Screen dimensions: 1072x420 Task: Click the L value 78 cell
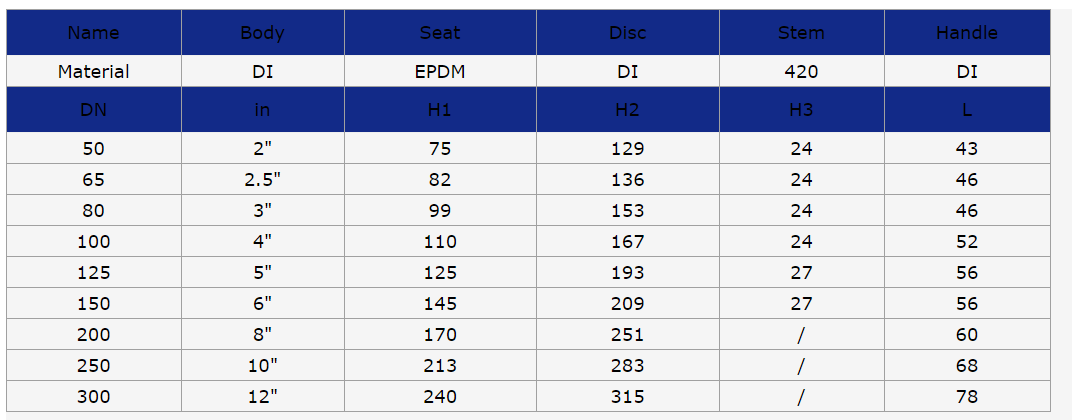tap(967, 396)
